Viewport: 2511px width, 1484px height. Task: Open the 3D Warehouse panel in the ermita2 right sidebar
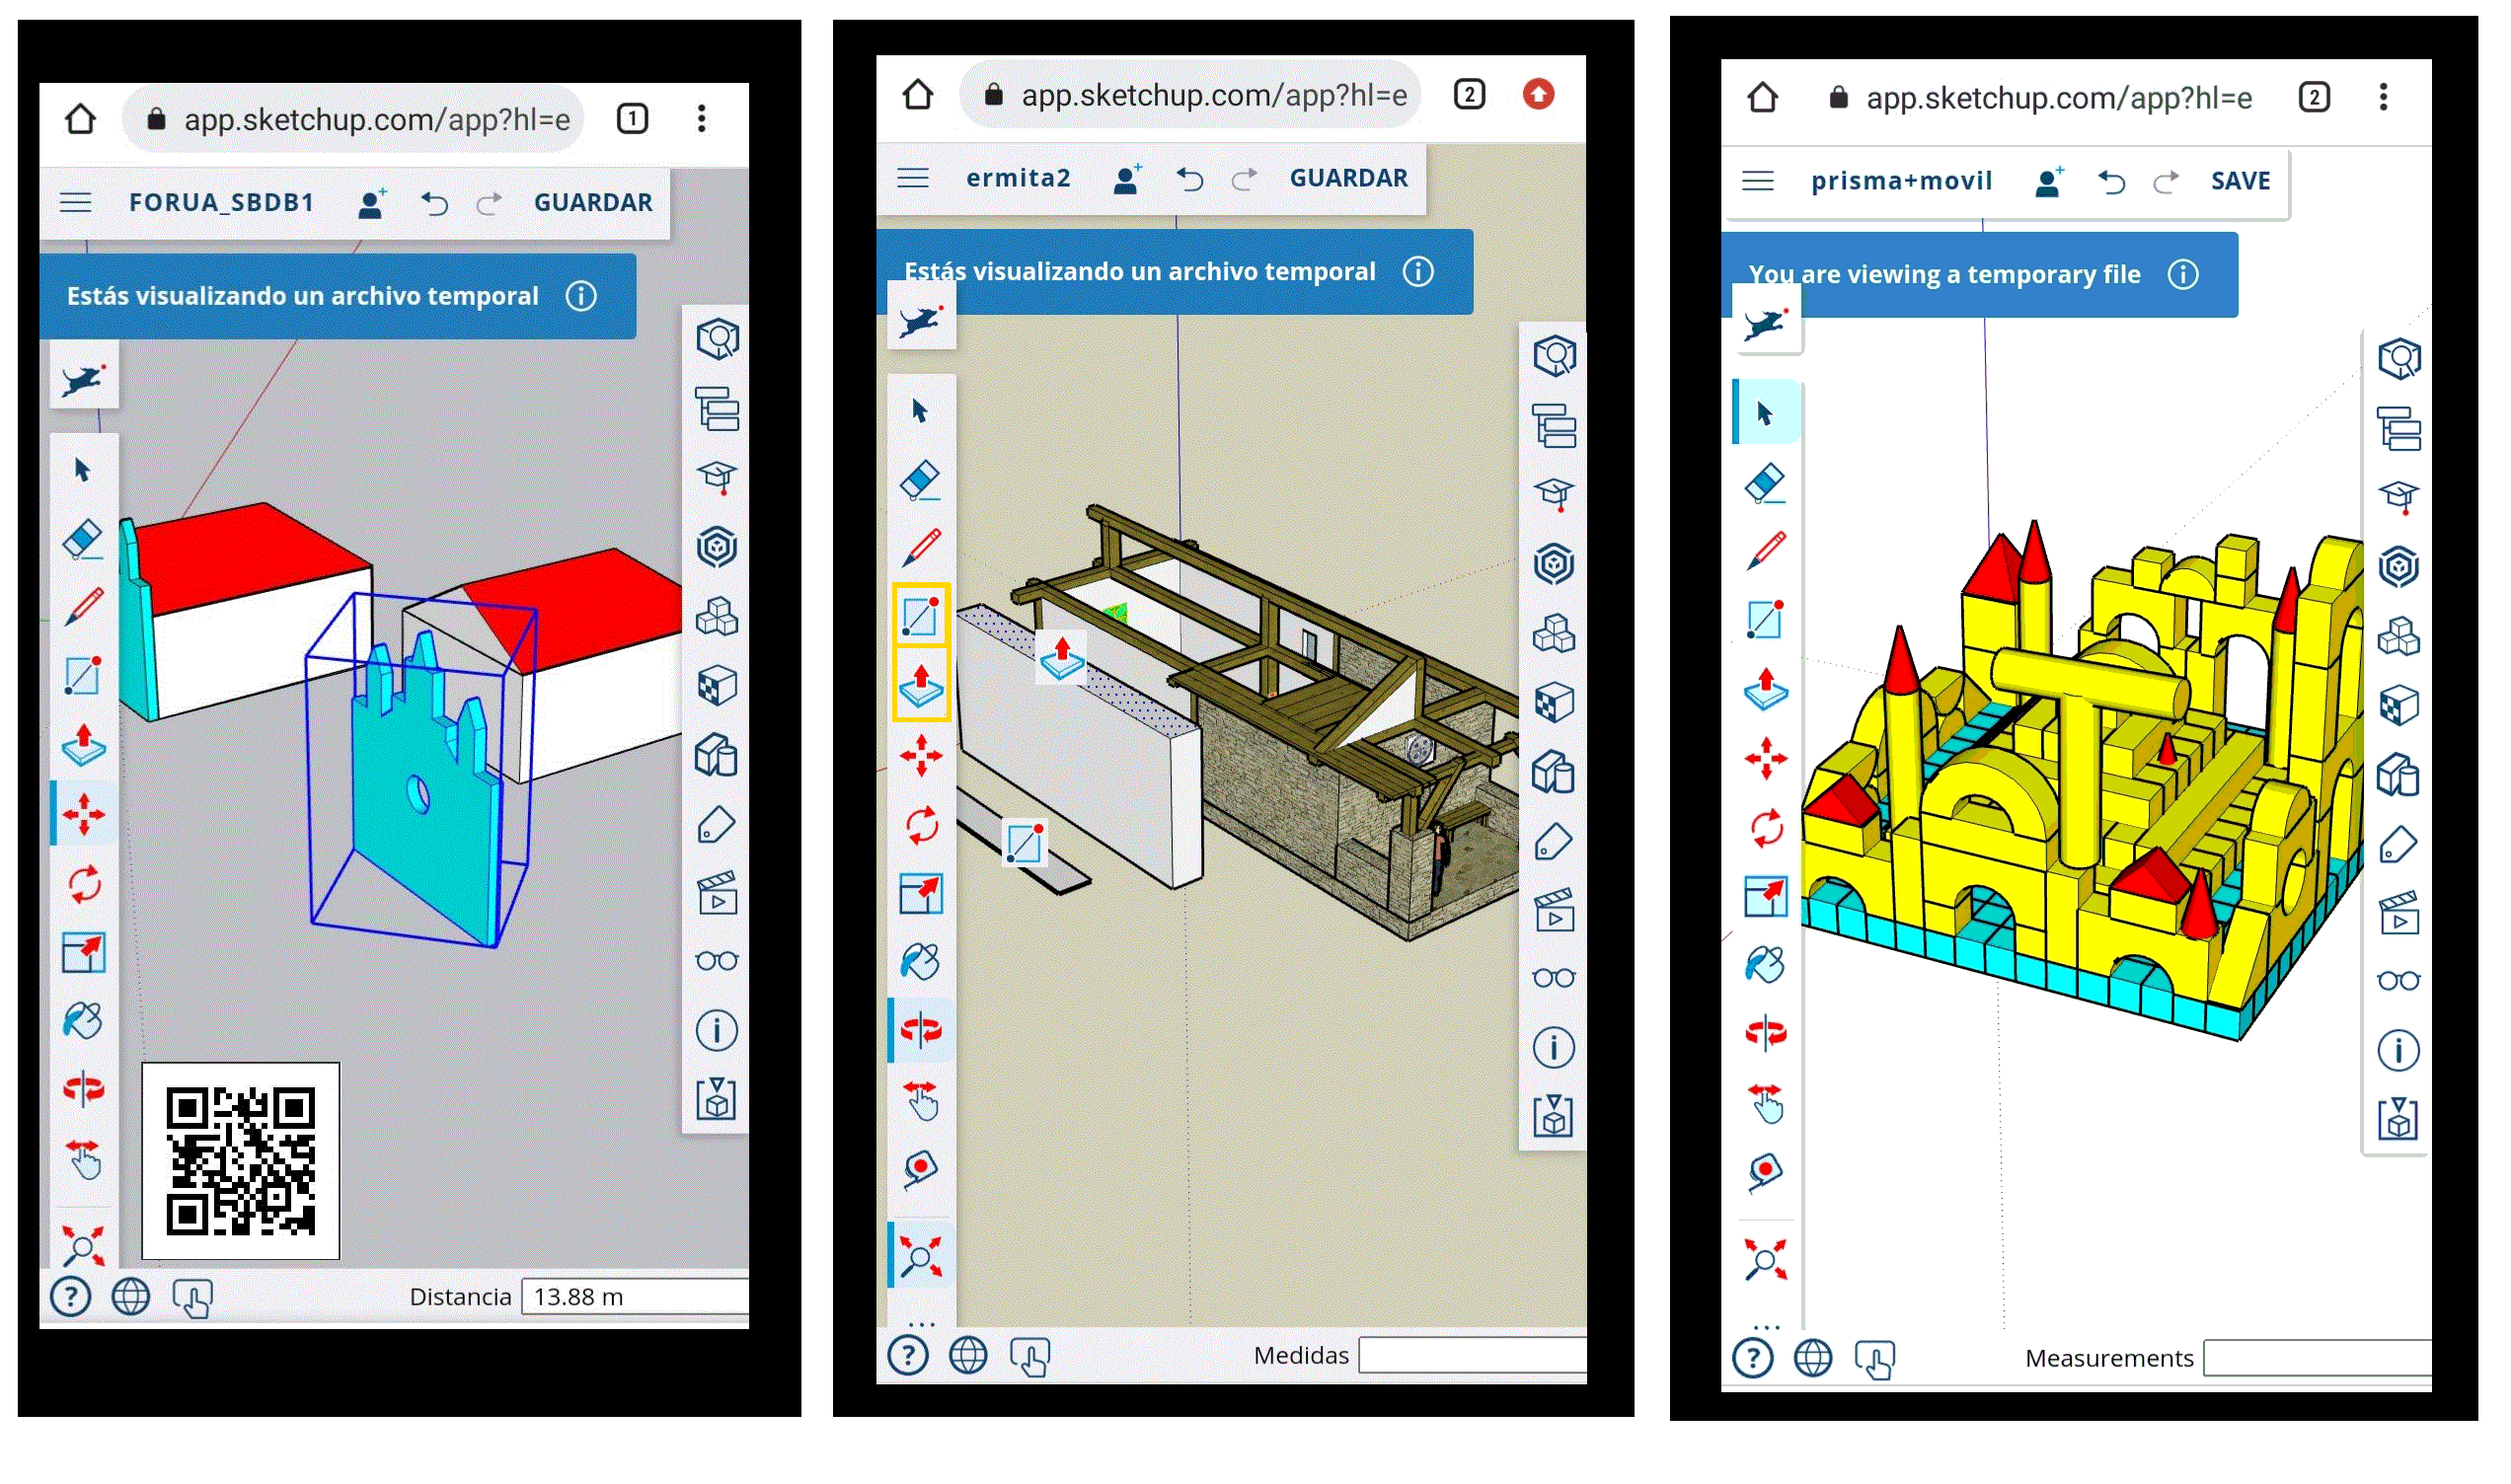click(1555, 565)
